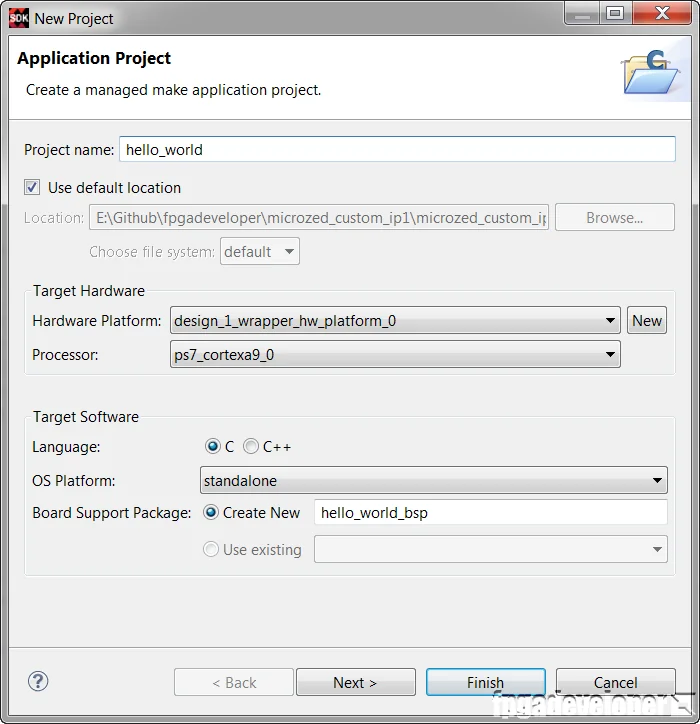Click the Target Software group label
Viewport: 700px width, 724px height.
tap(86, 417)
